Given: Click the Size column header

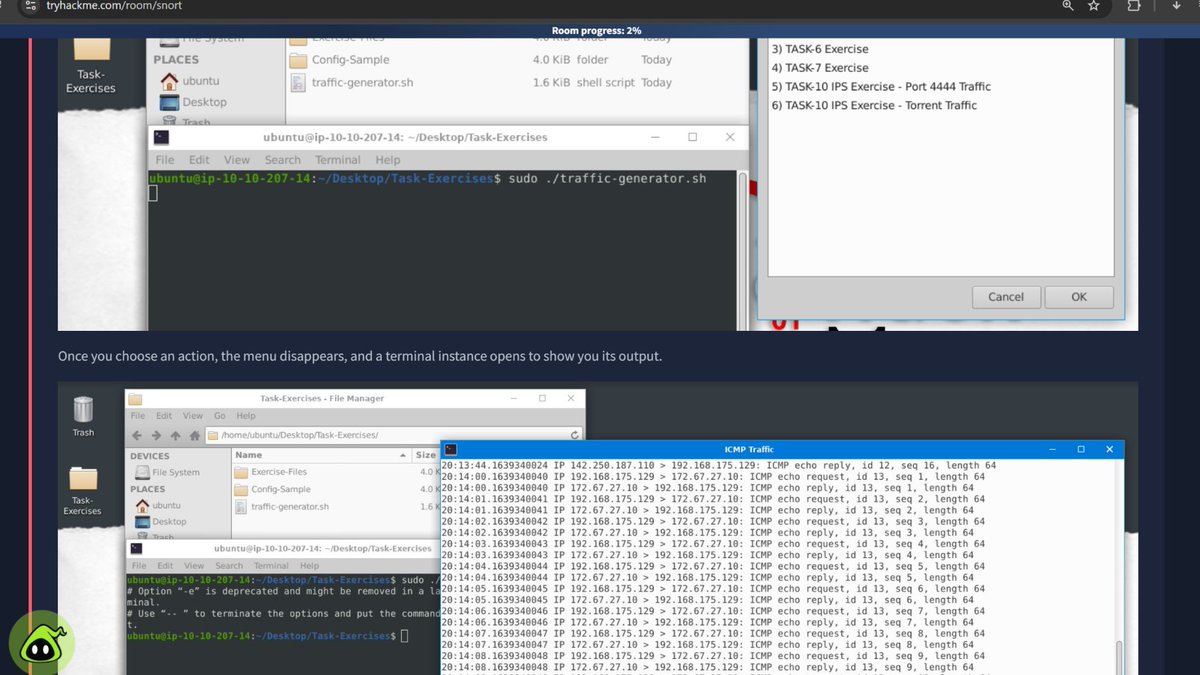Looking at the screenshot, I should point(425,455).
